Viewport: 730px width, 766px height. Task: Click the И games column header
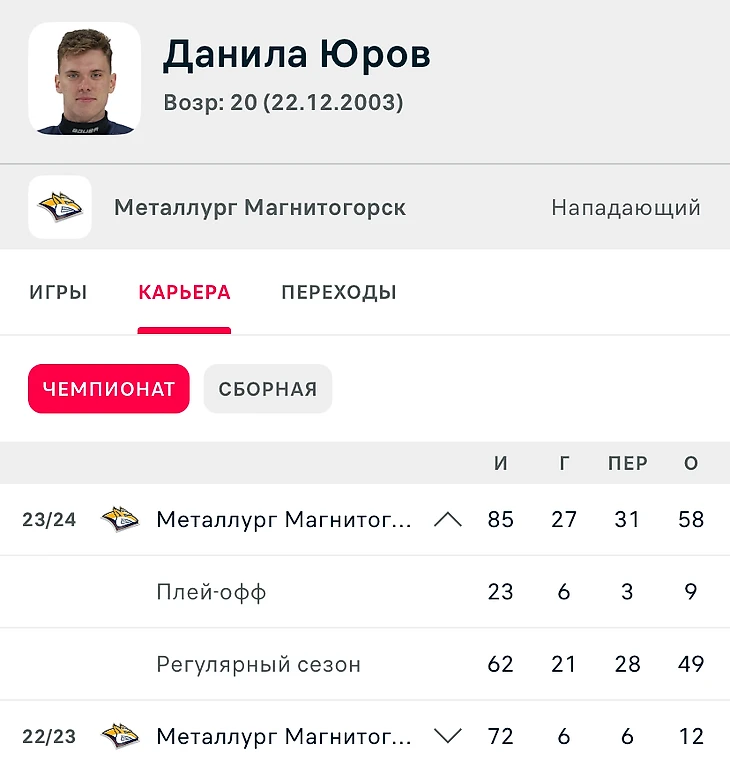[501, 464]
